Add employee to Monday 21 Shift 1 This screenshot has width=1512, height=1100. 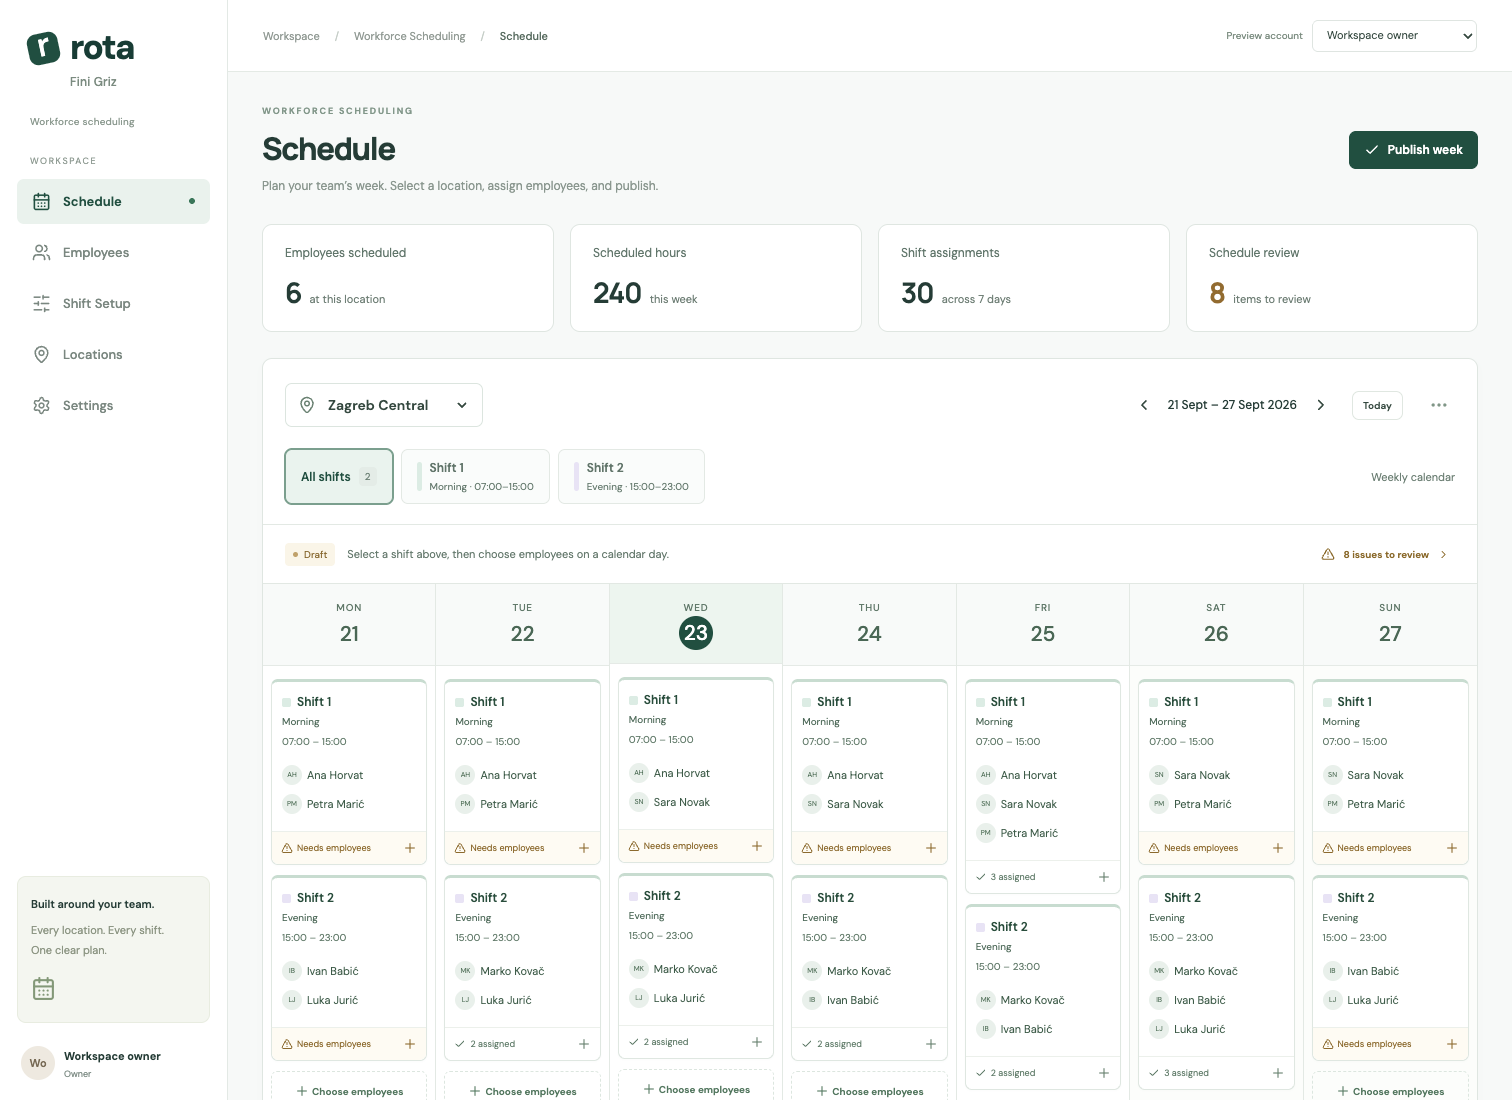[410, 848]
